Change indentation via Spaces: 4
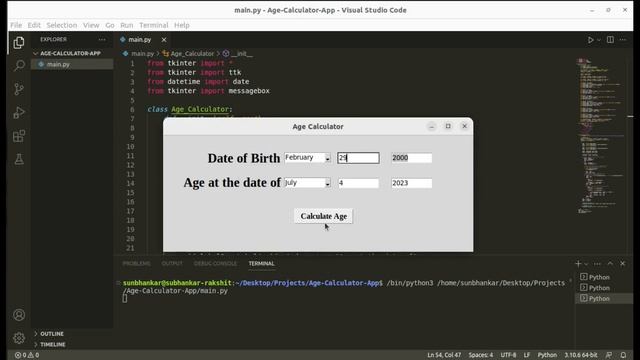 coord(480,355)
